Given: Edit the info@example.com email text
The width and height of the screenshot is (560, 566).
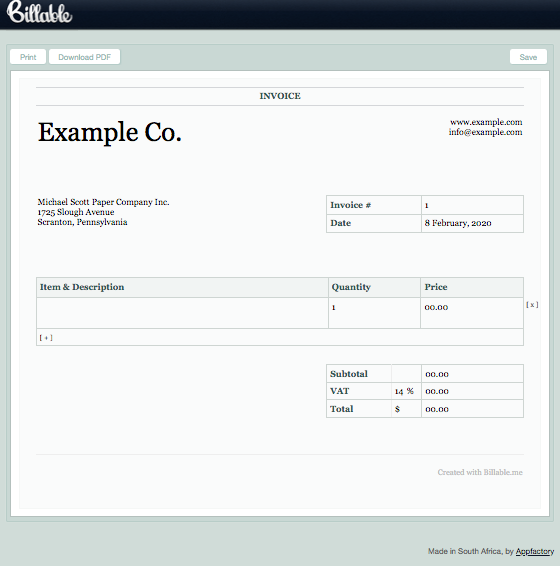Looking at the screenshot, I should (x=485, y=132).
